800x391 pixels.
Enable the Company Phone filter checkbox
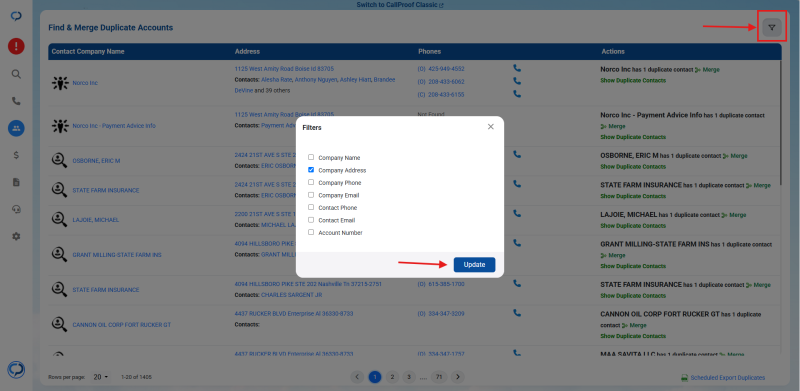coord(311,182)
